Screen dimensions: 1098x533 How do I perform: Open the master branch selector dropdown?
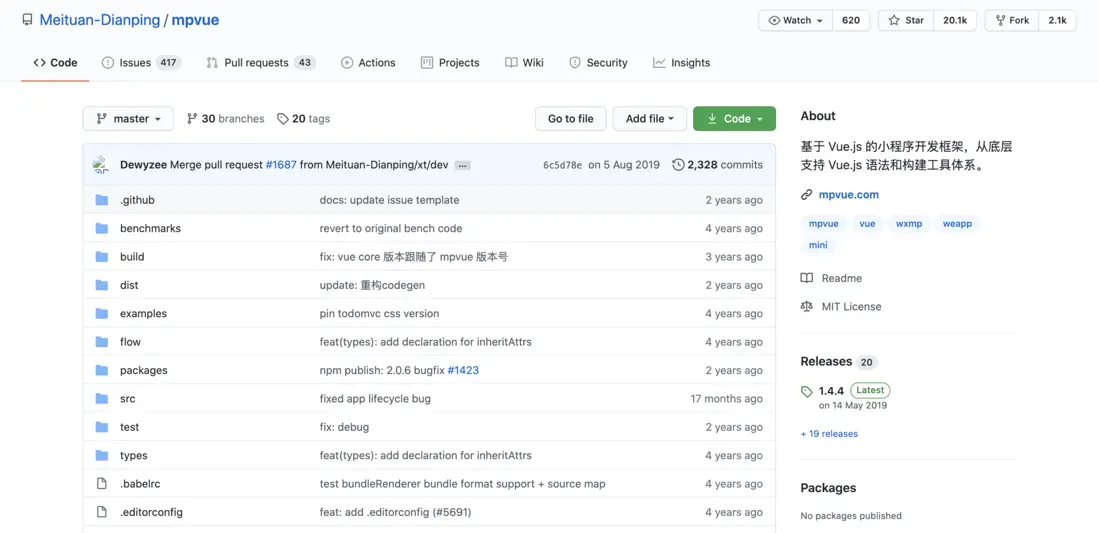(x=128, y=119)
